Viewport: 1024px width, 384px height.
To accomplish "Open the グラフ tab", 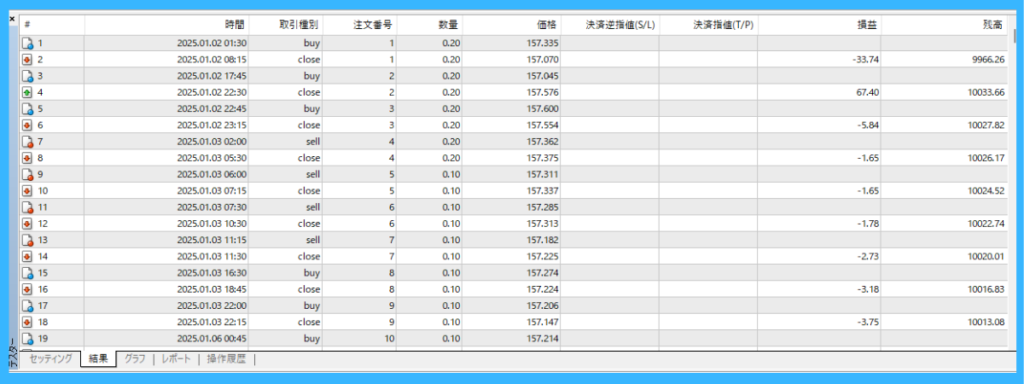I will pyautogui.click(x=135, y=359).
